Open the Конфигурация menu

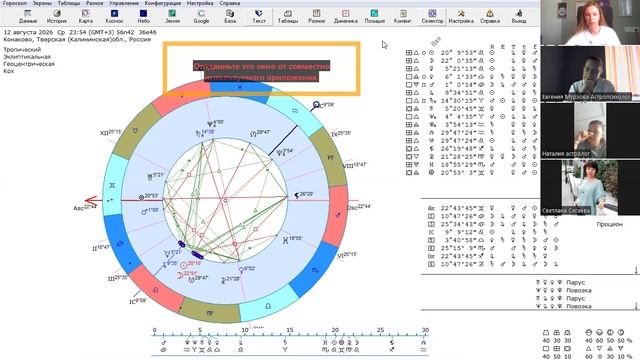[x=162, y=3]
